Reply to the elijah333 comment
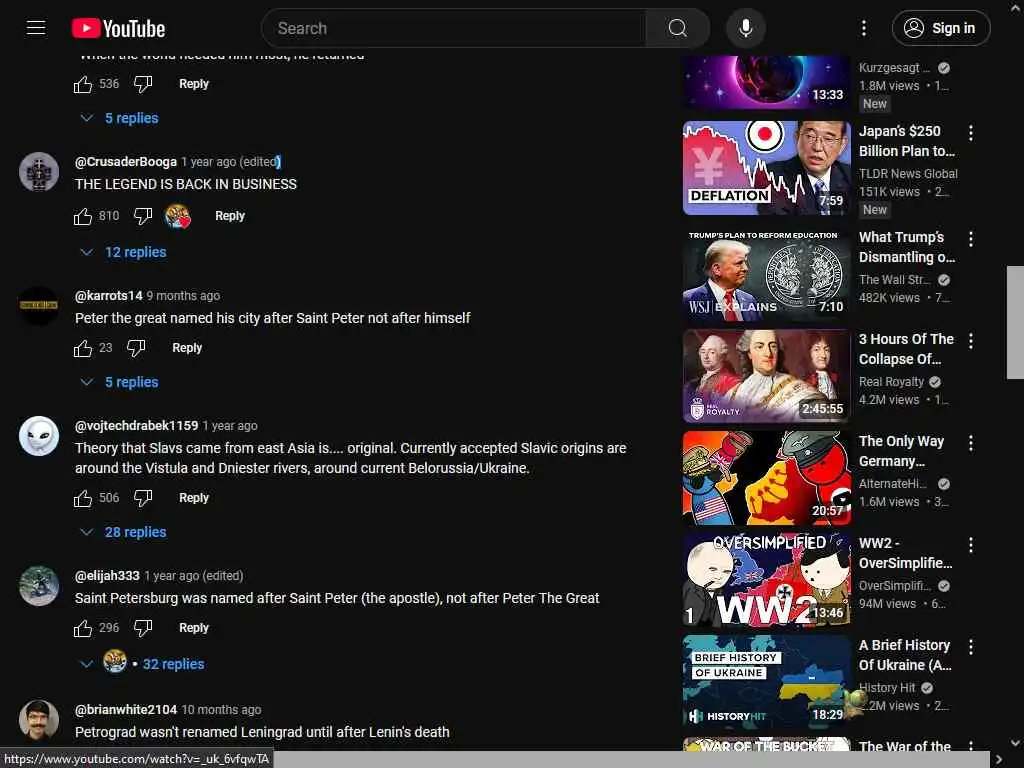Viewport: 1024px width, 768px height. (x=193, y=628)
